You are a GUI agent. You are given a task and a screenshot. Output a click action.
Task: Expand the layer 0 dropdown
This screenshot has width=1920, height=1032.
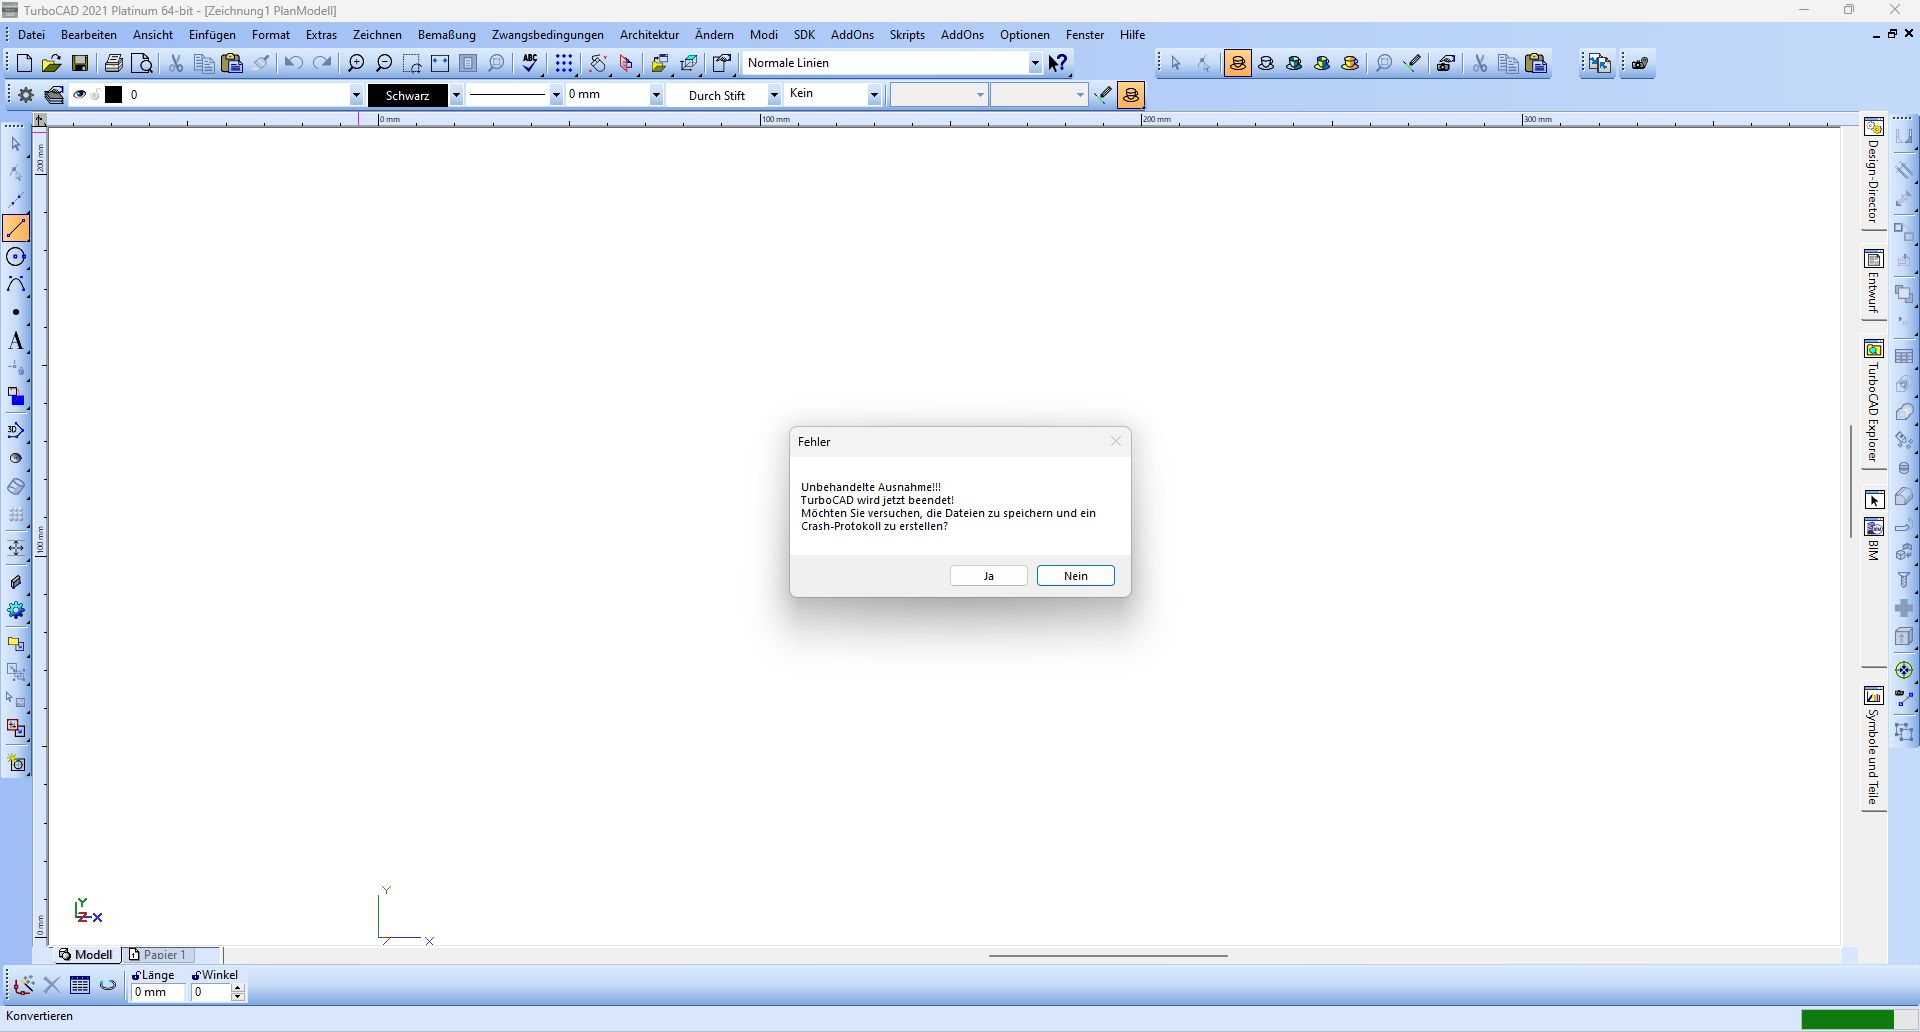tap(355, 95)
